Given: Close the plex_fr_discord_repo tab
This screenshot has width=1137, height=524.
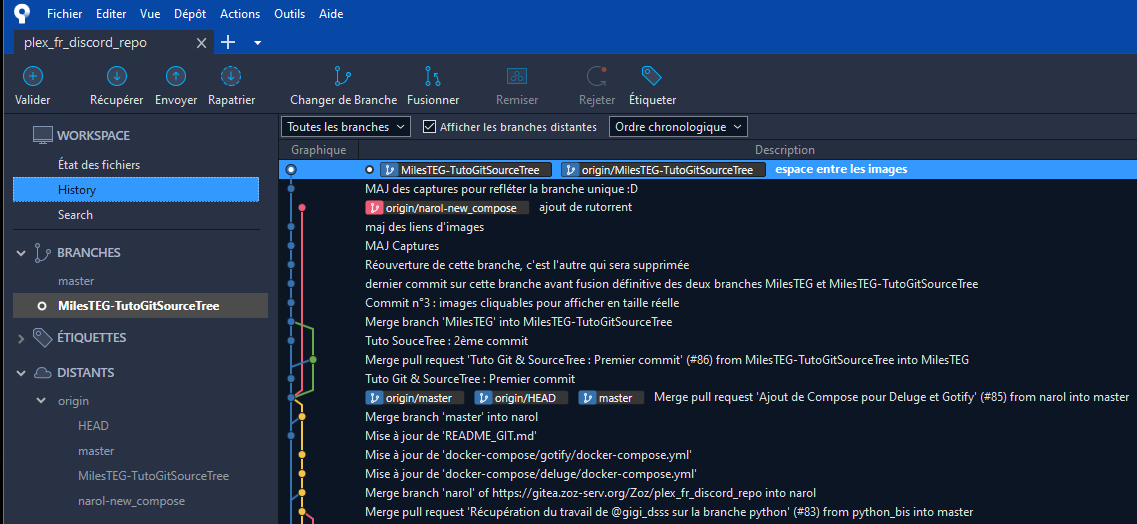Looking at the screenshot, I should click(x=202, y=43).
